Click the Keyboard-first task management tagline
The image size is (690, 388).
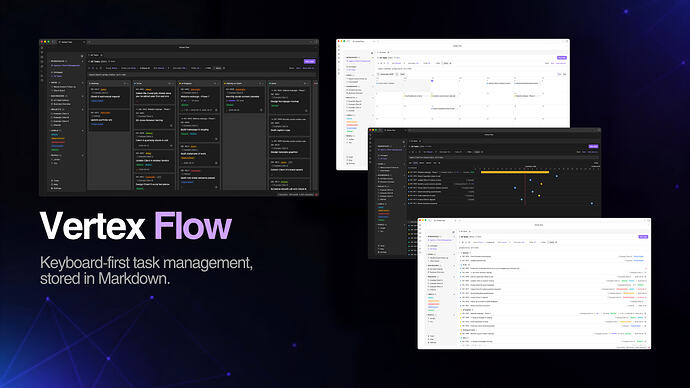[146, 271]
